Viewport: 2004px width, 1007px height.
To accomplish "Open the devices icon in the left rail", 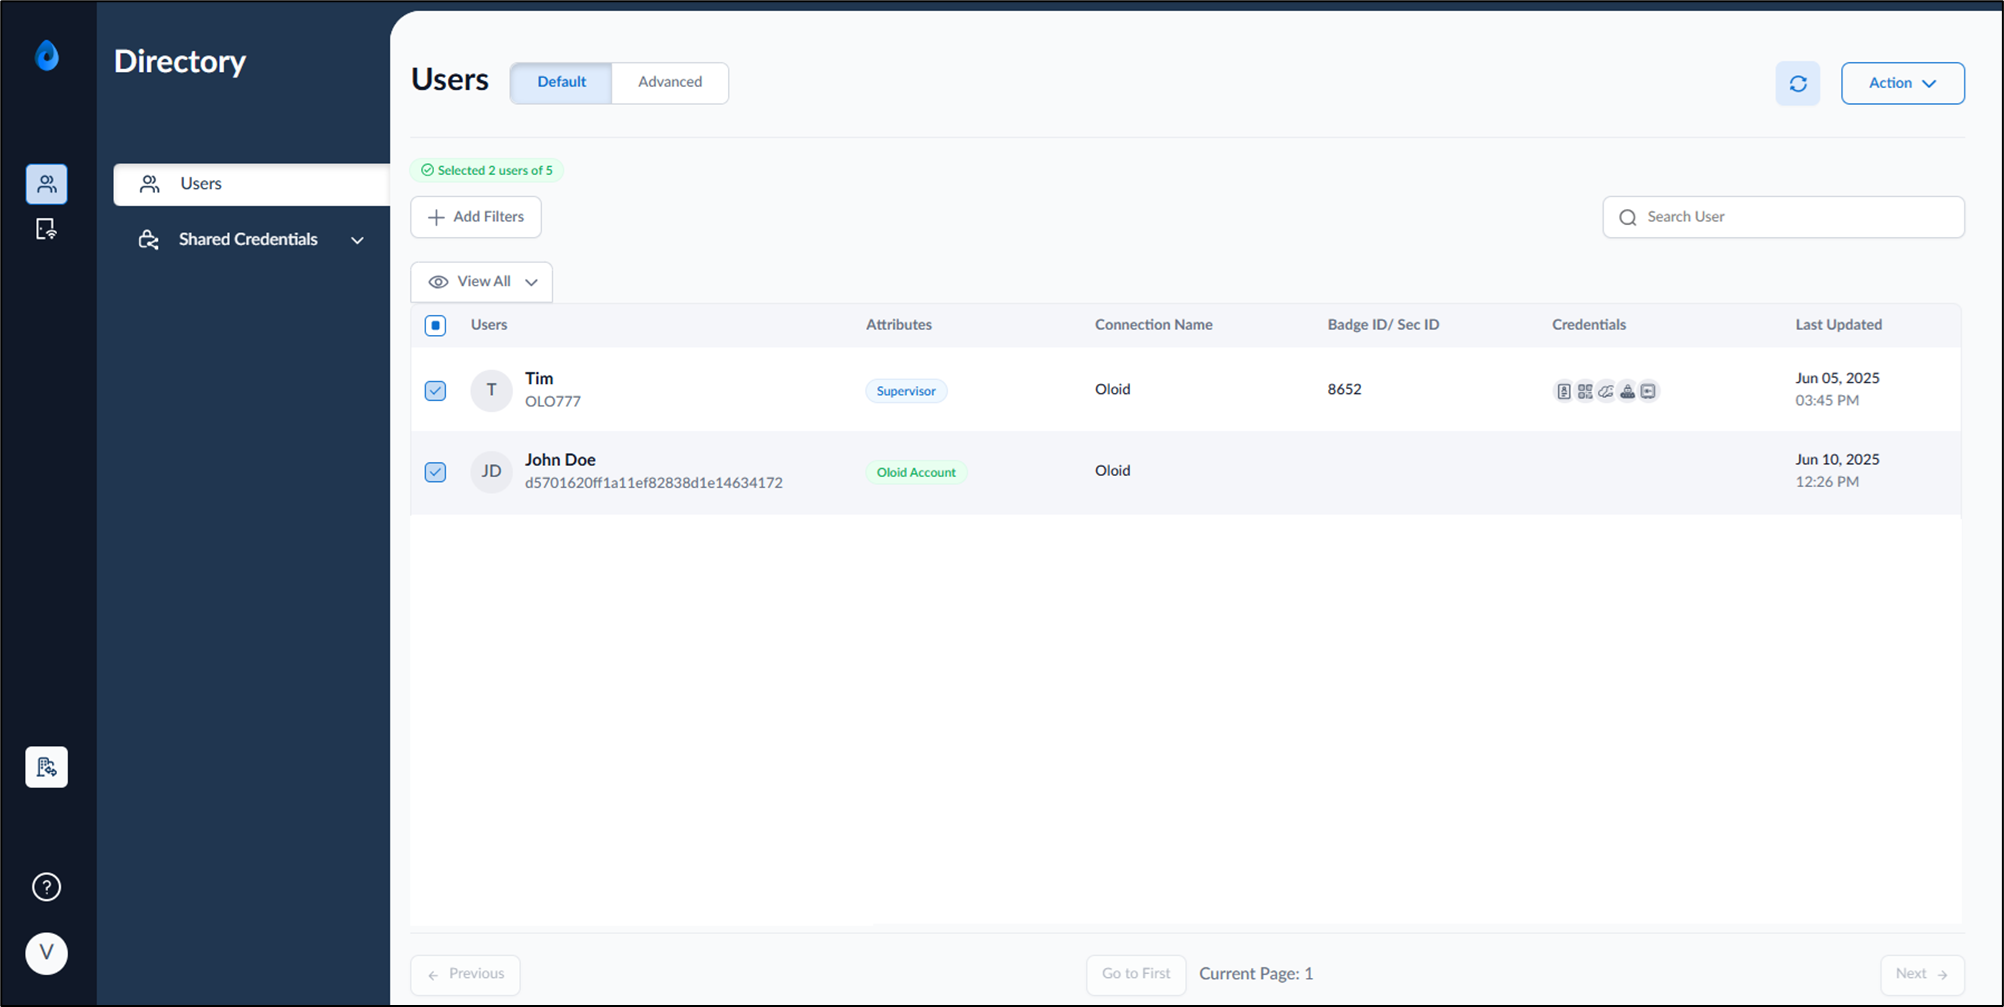I will [46, 230].
